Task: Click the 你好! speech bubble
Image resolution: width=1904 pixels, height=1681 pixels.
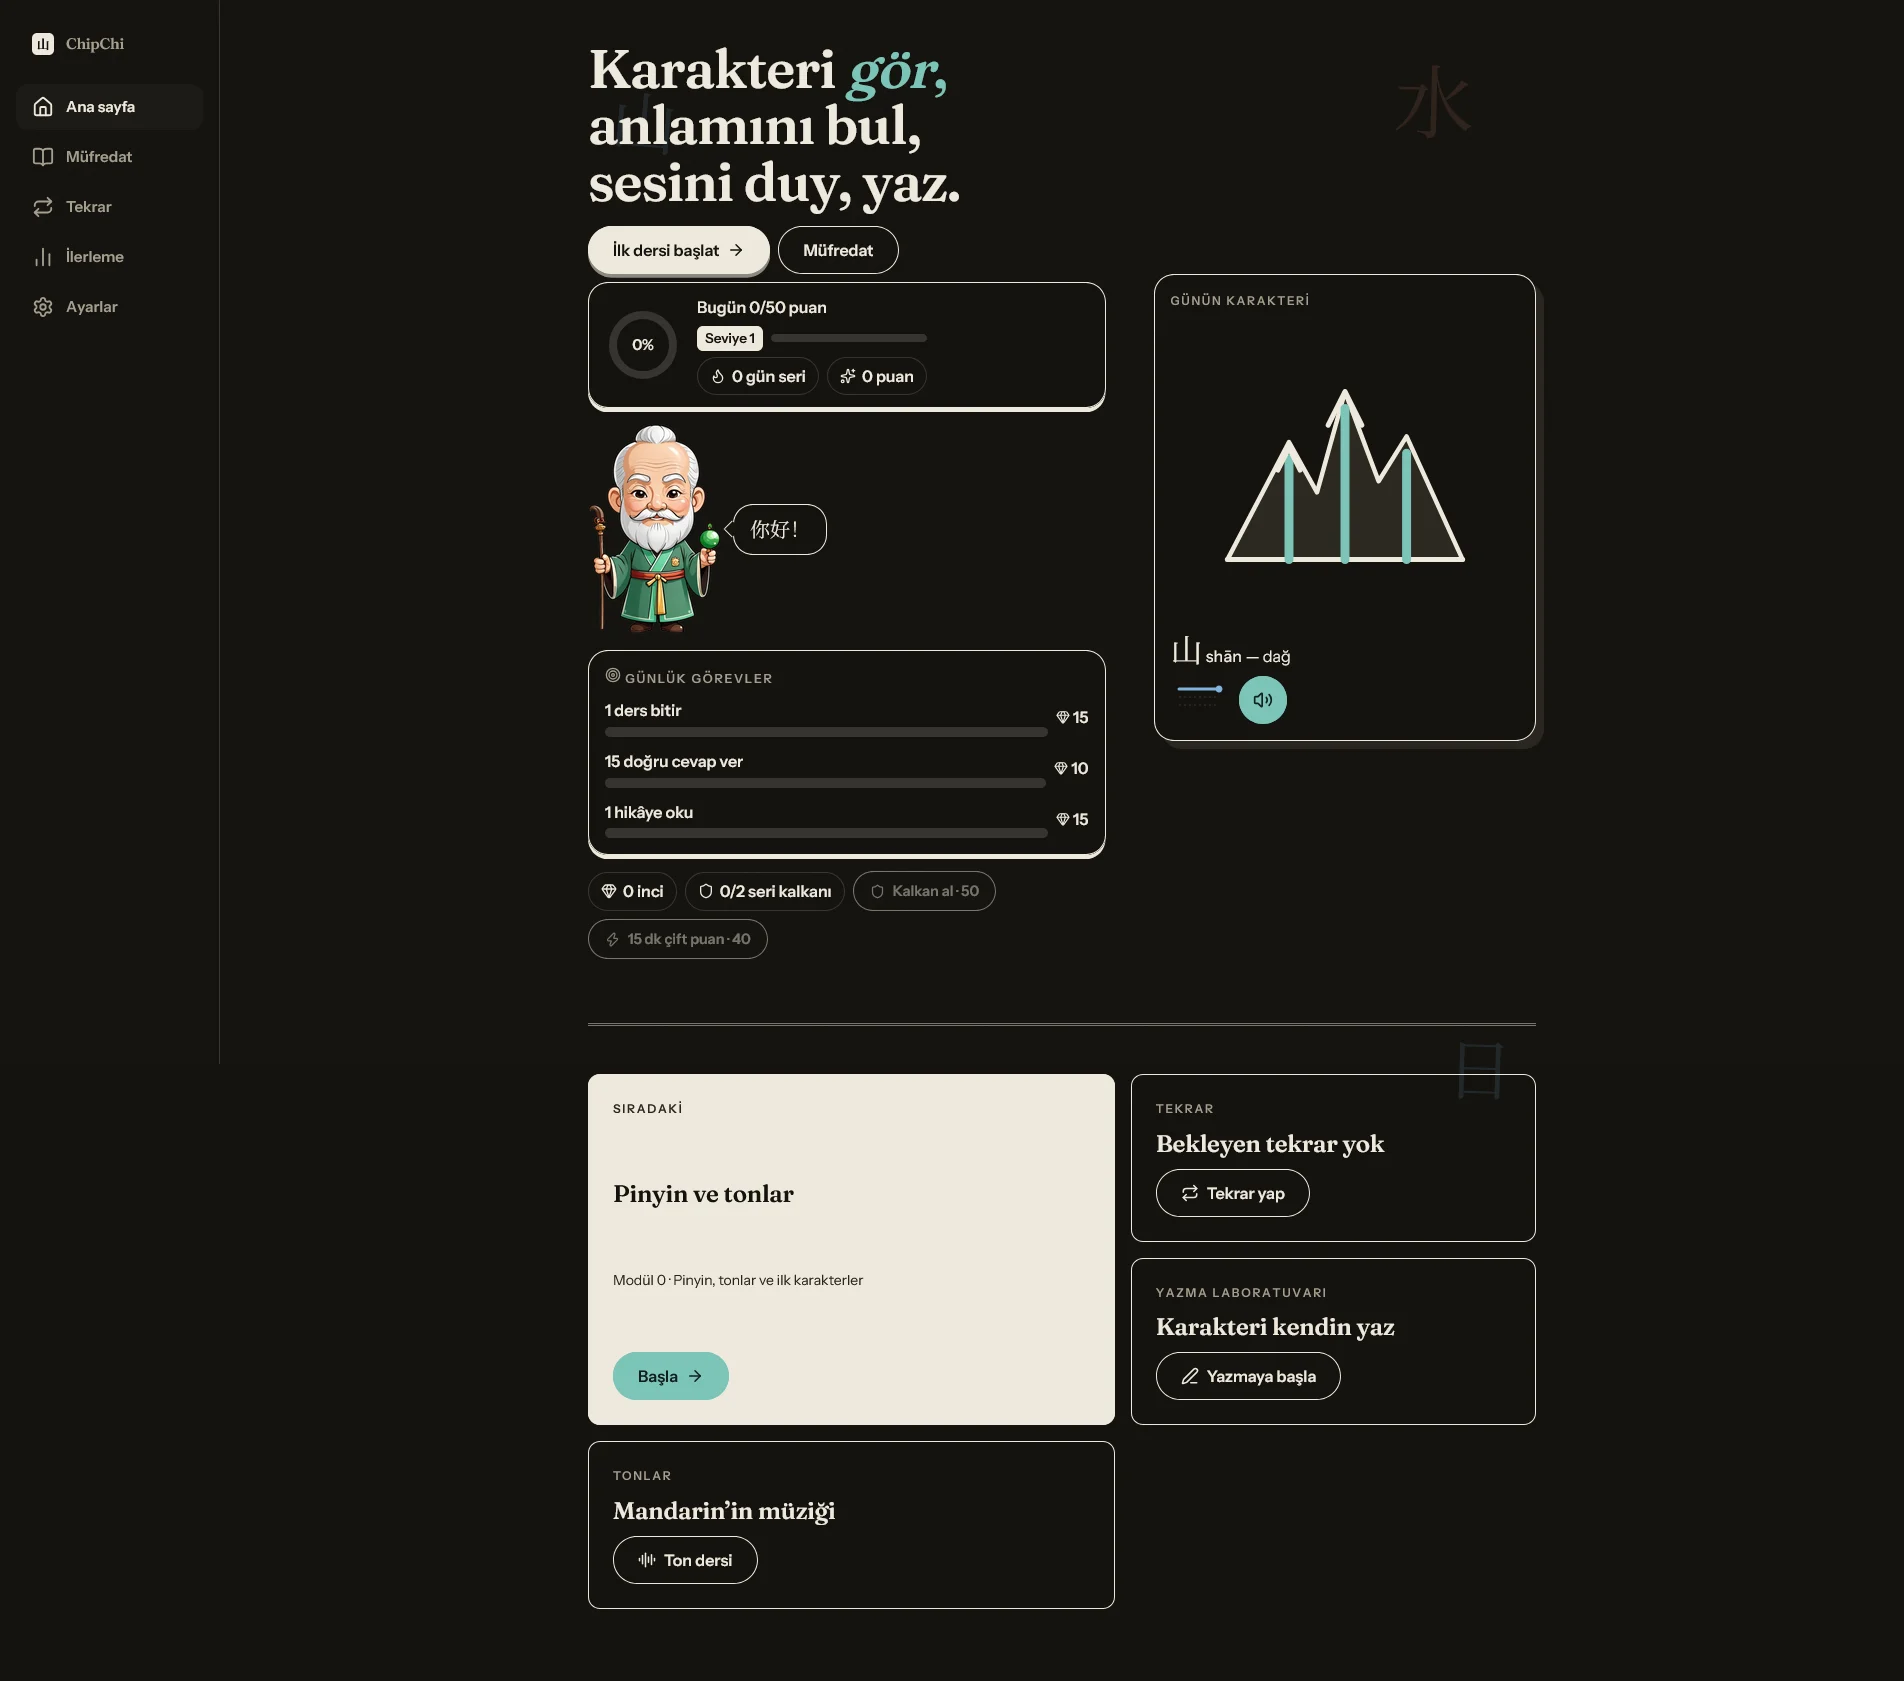Action: tap(776, 529)
